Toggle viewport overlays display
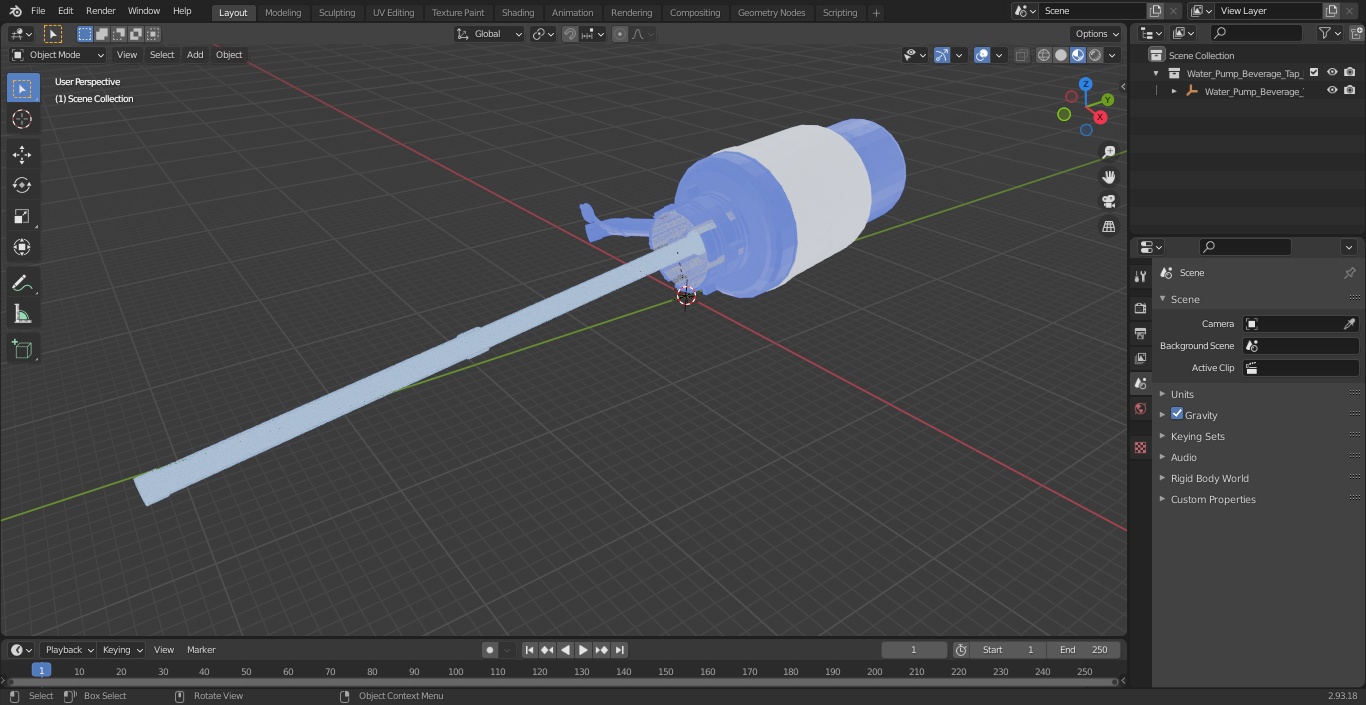This screenshot has height=705, width=1366. [x=982, y=55]
